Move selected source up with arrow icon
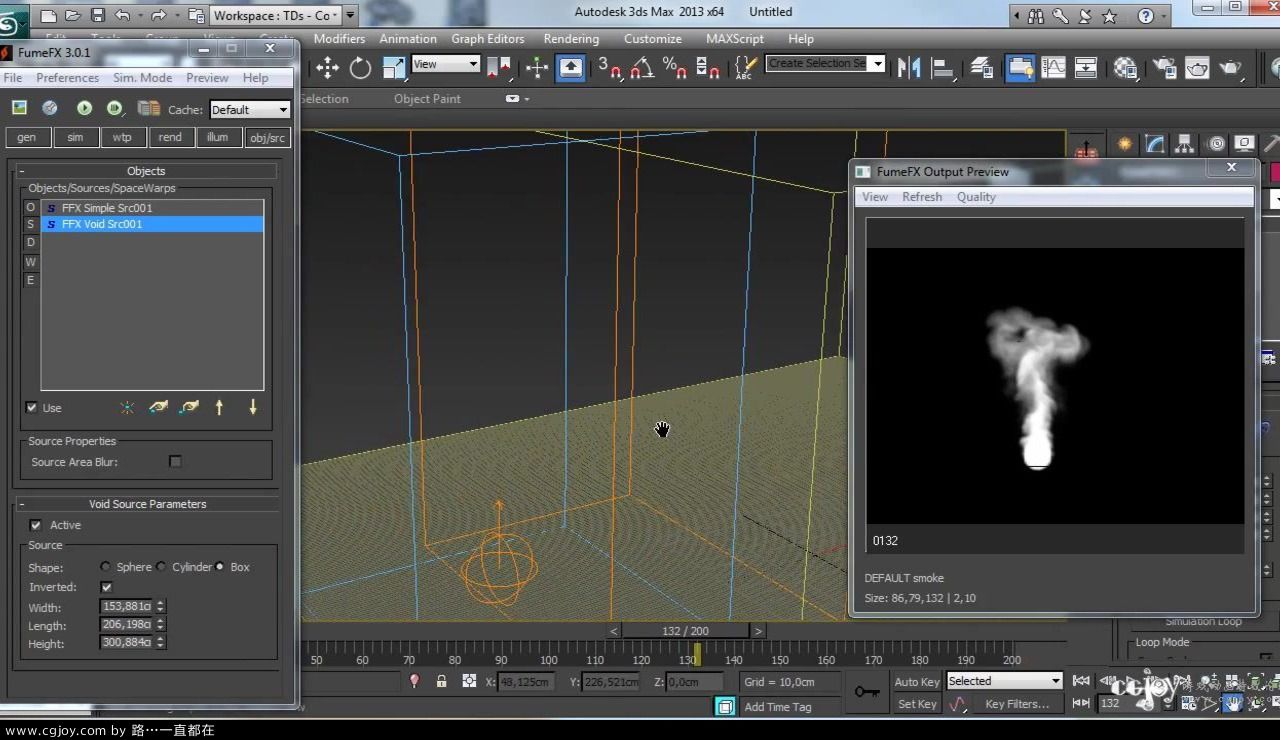This screenshot has height=740, width=1280. coord(219,407)
